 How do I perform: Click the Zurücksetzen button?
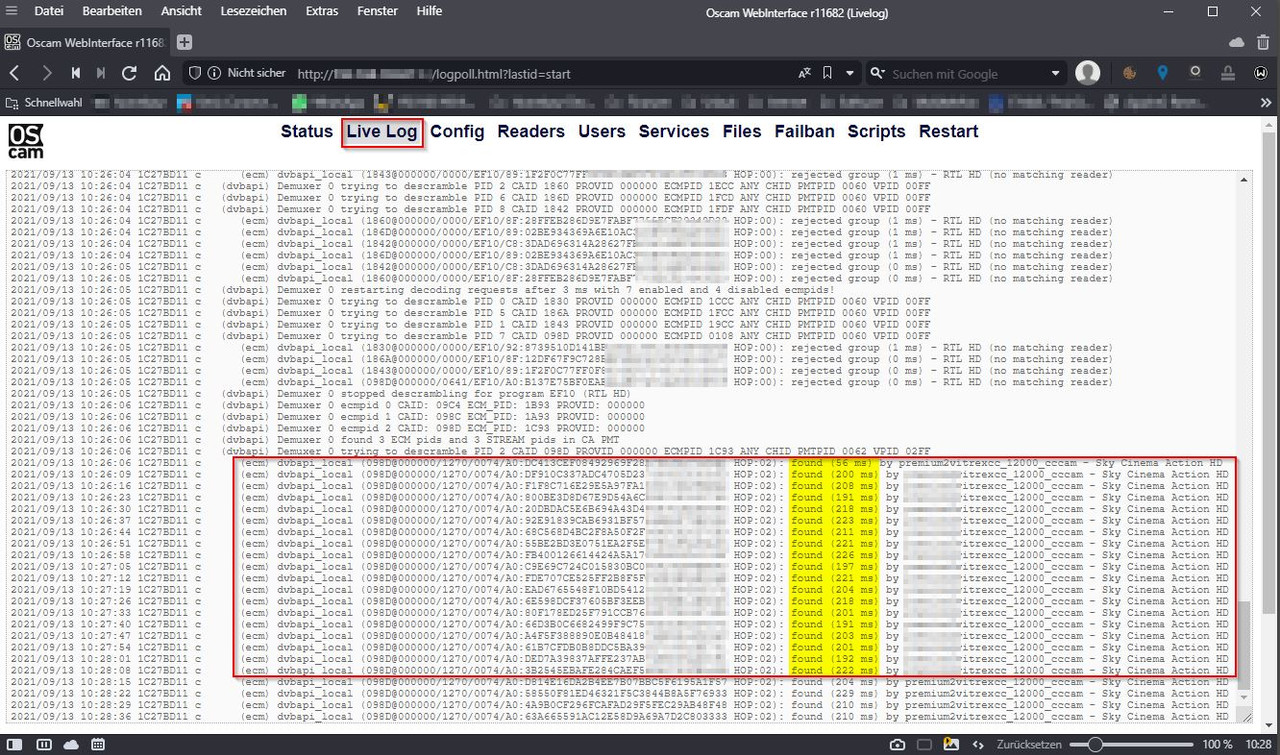(x=1028, y=744)
